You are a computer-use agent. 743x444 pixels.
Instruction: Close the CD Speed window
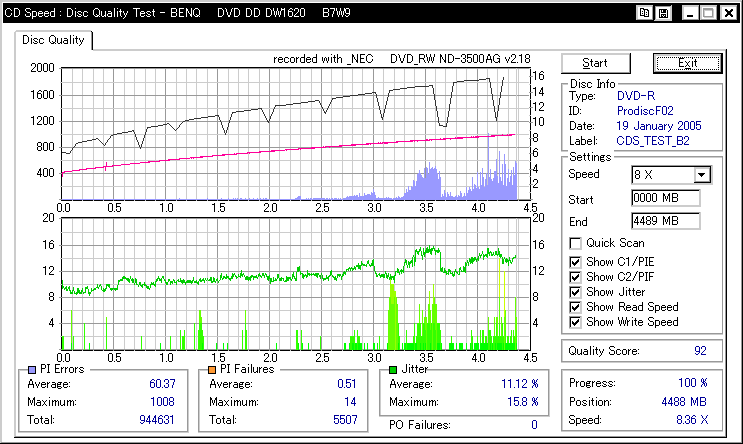pyautogui.click(x=728, y=13)
